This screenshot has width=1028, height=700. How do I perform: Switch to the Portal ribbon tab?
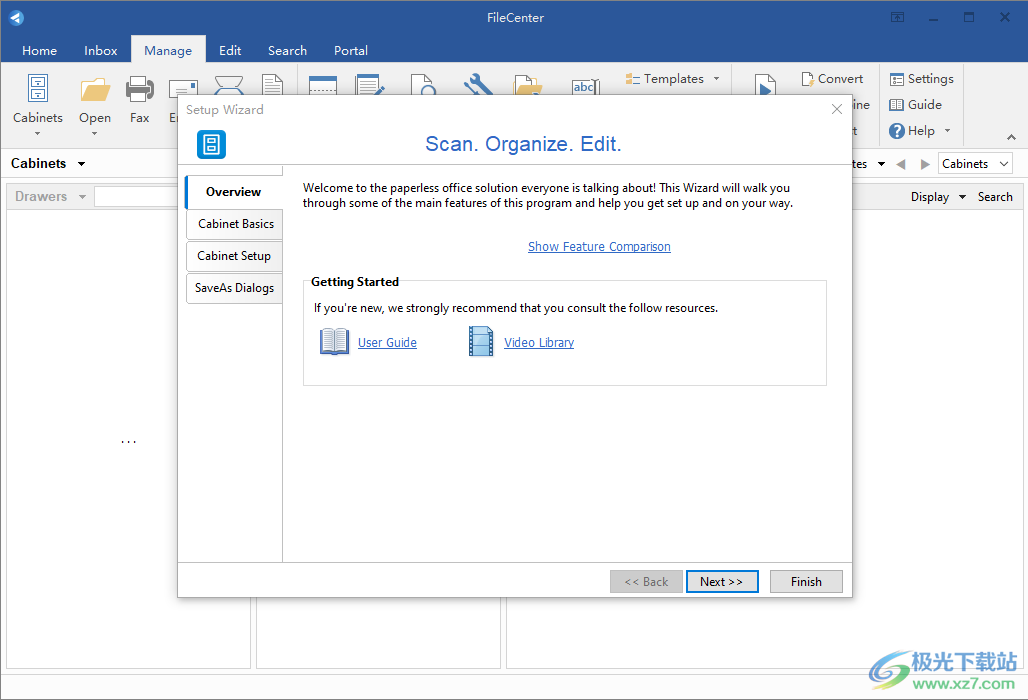tap(351, 50)
